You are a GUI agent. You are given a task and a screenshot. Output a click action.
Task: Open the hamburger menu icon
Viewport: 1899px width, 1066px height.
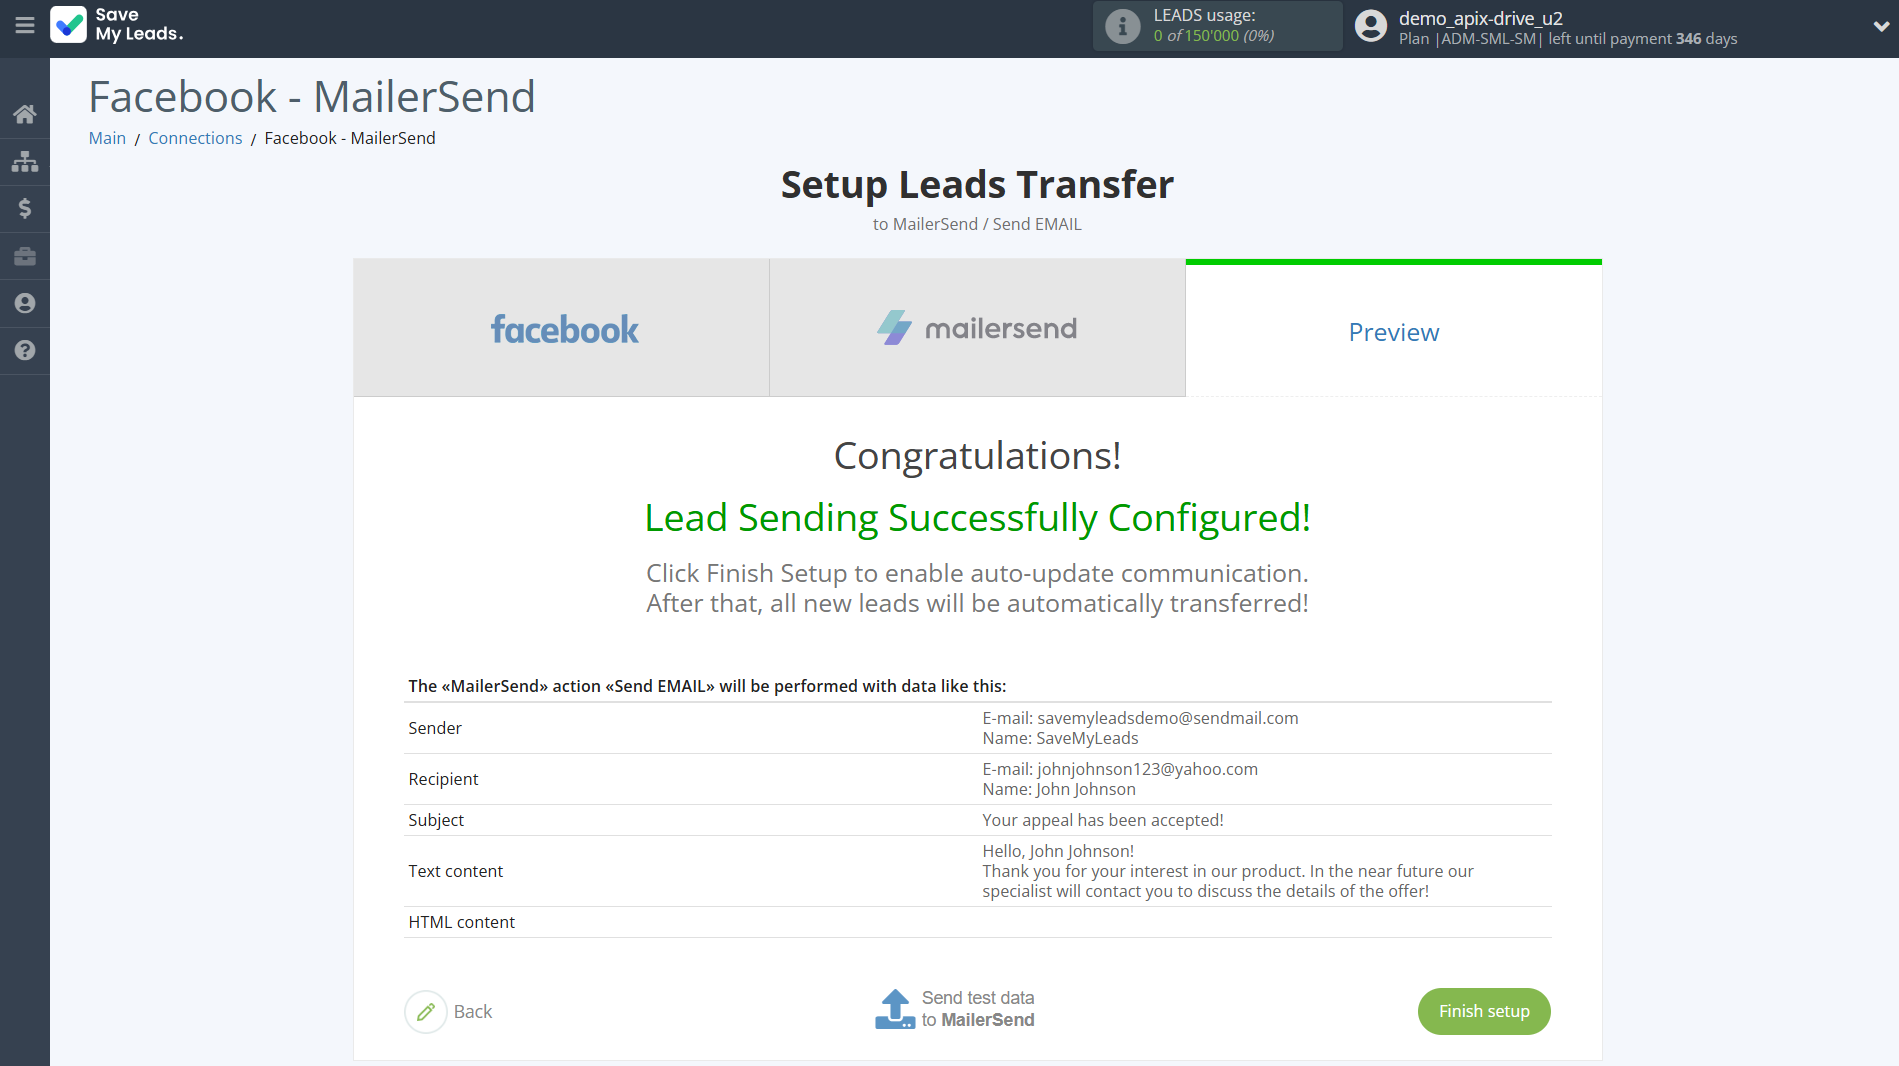coord(25,25)
